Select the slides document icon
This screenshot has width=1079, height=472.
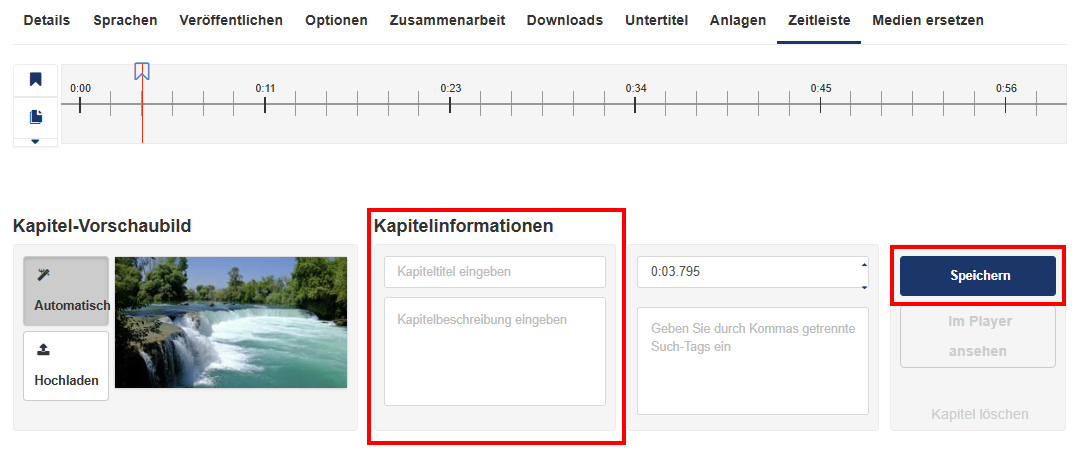[35, 118]
